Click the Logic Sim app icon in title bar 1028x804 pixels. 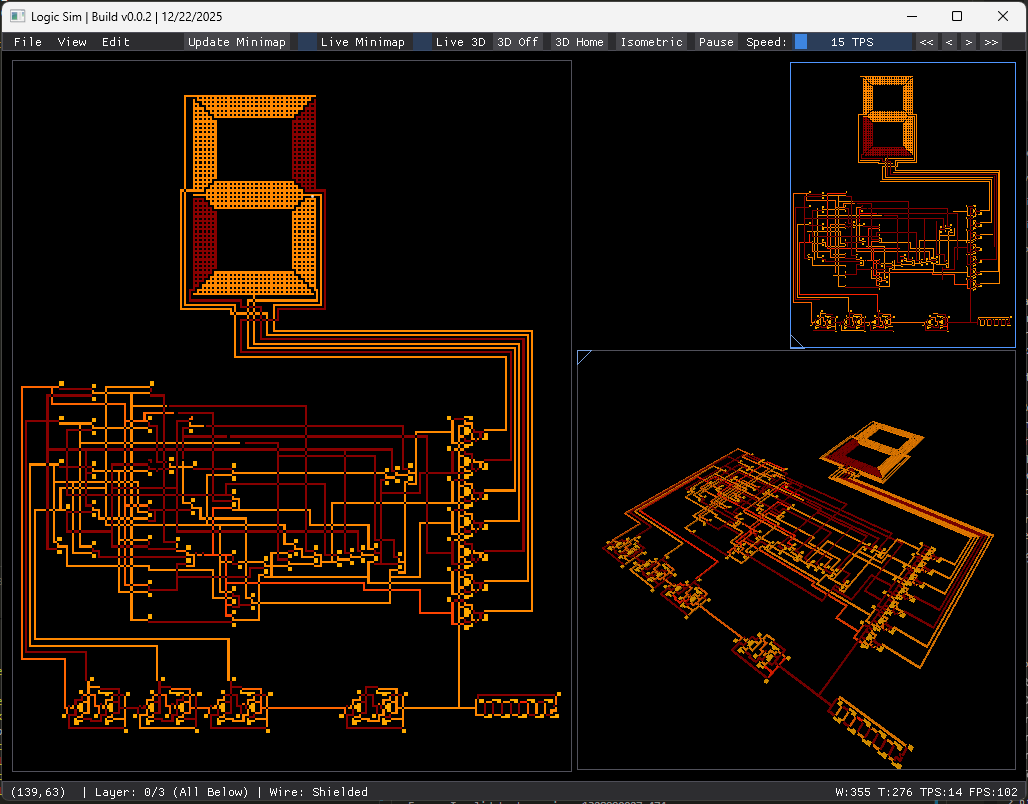point(17,17)
